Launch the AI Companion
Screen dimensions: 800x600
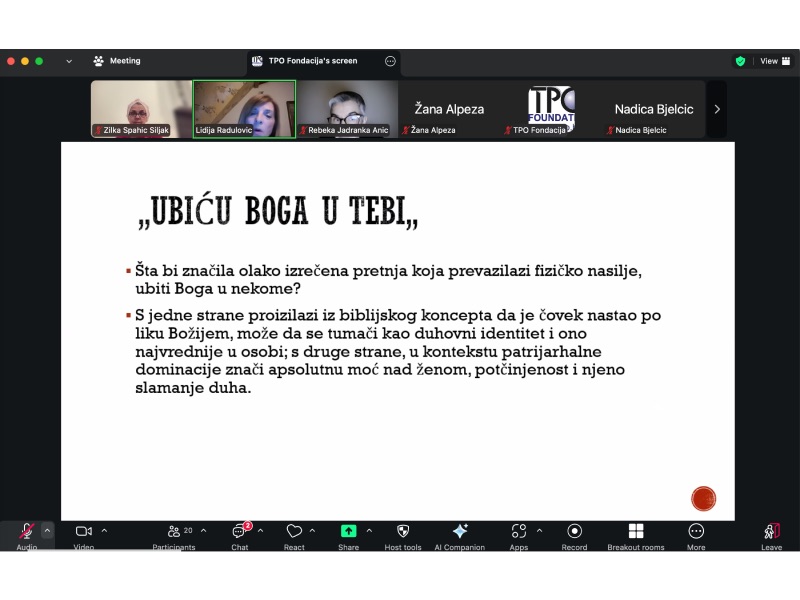coord(459,532)
